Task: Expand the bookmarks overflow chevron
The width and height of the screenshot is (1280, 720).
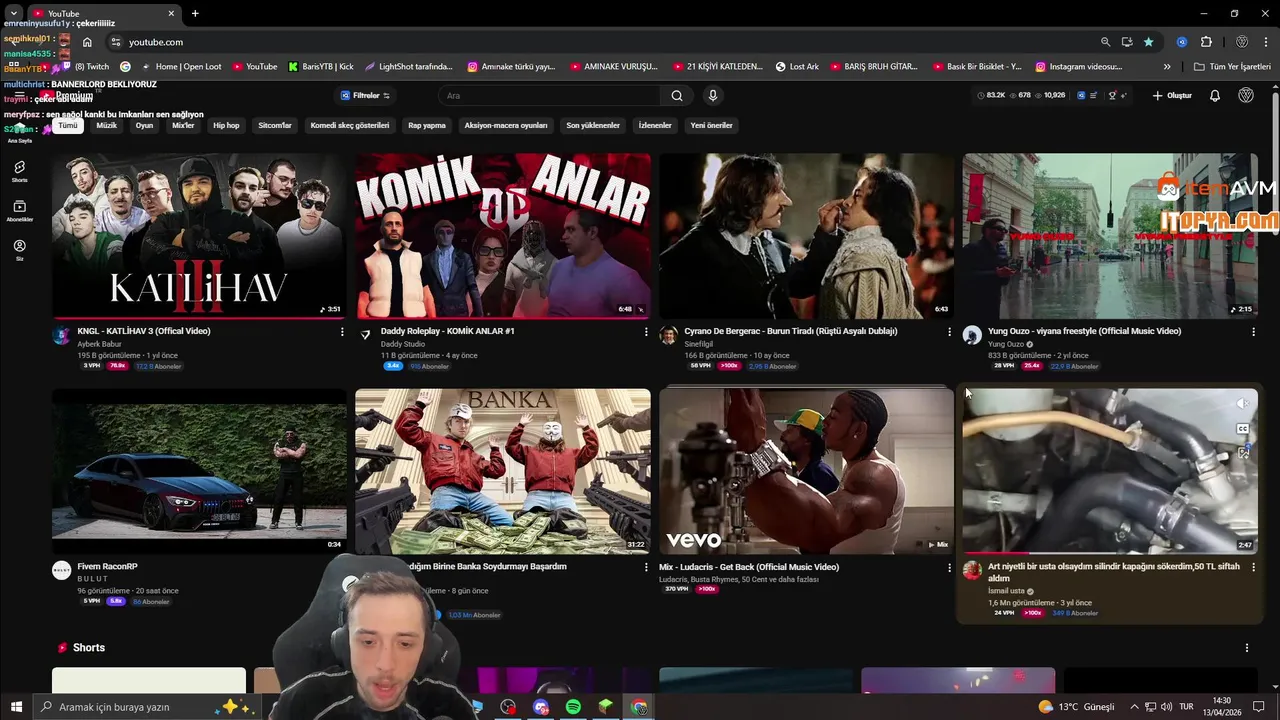Action: (1167, 67)
